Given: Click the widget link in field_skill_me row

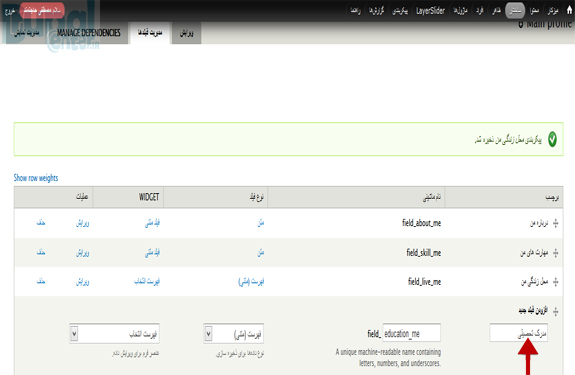Looking at the screenshot, I should pyautogui.click(x=152, y=253).
